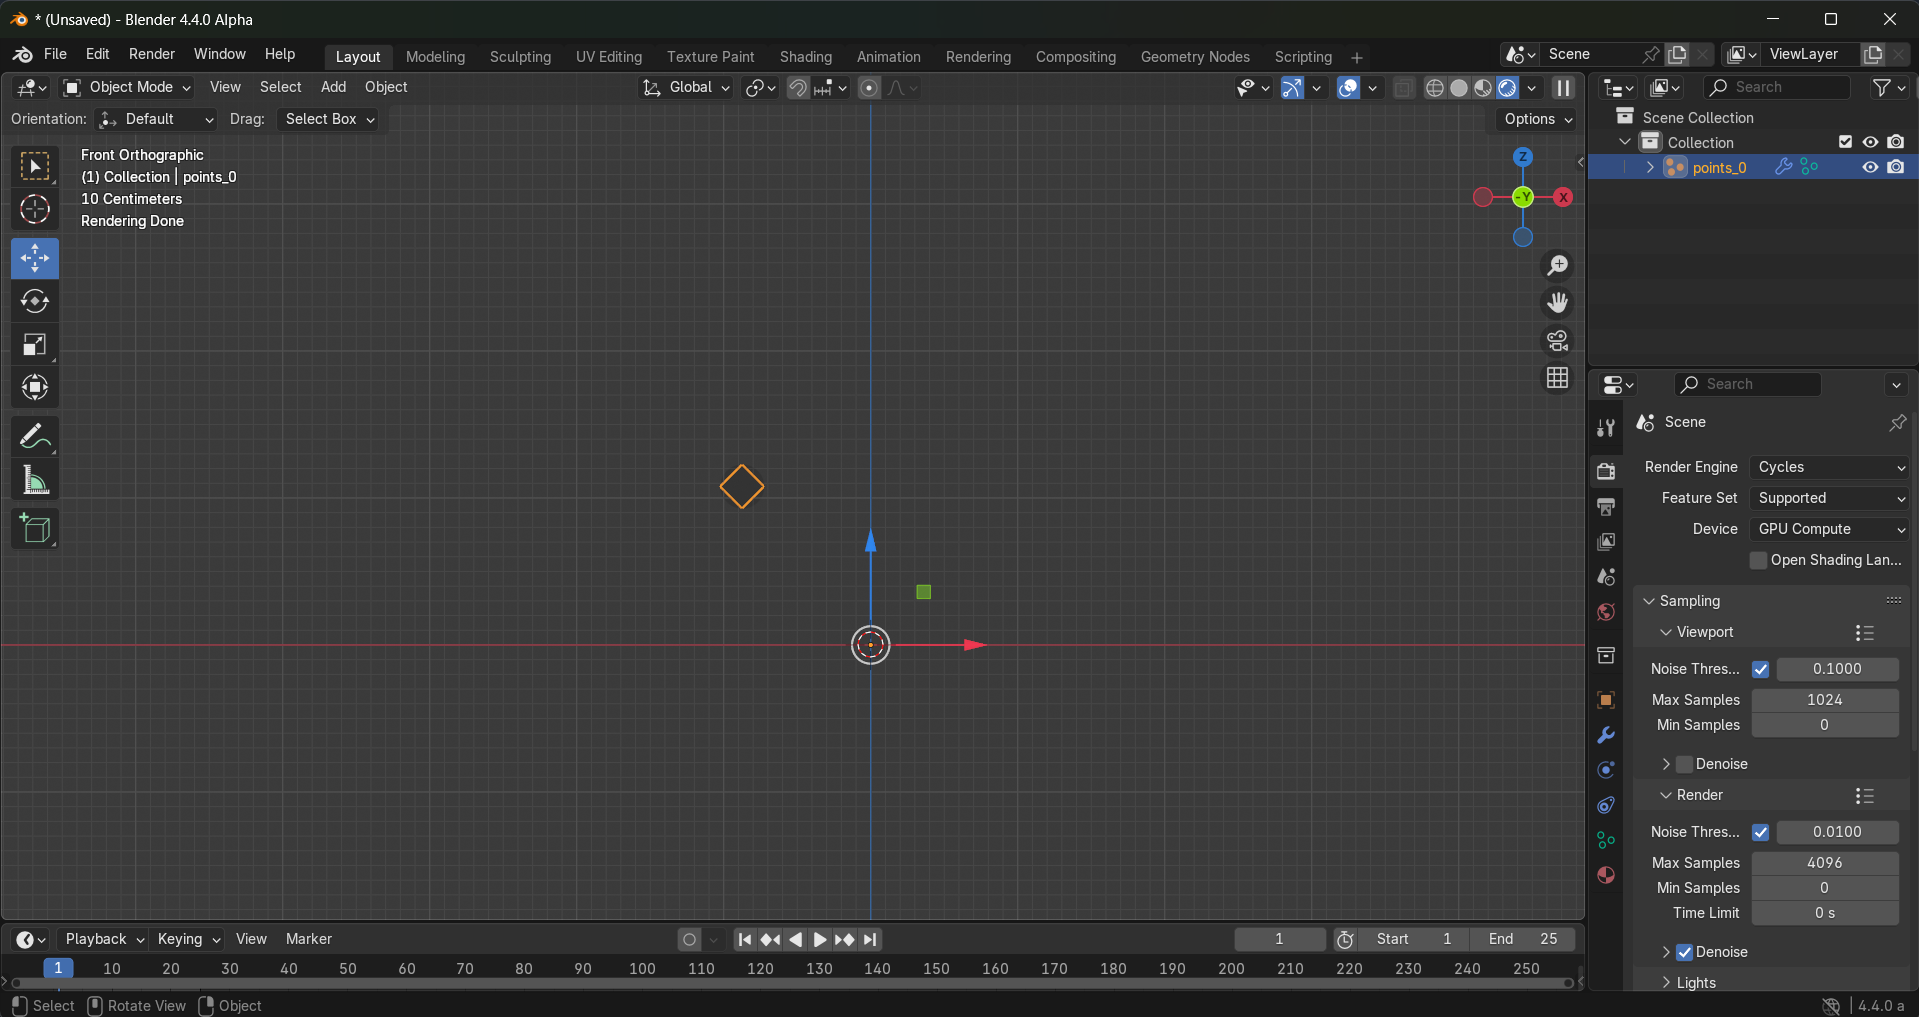Toggle the camera view icon
1919x1017 pixels.
tap(1557, 340)
